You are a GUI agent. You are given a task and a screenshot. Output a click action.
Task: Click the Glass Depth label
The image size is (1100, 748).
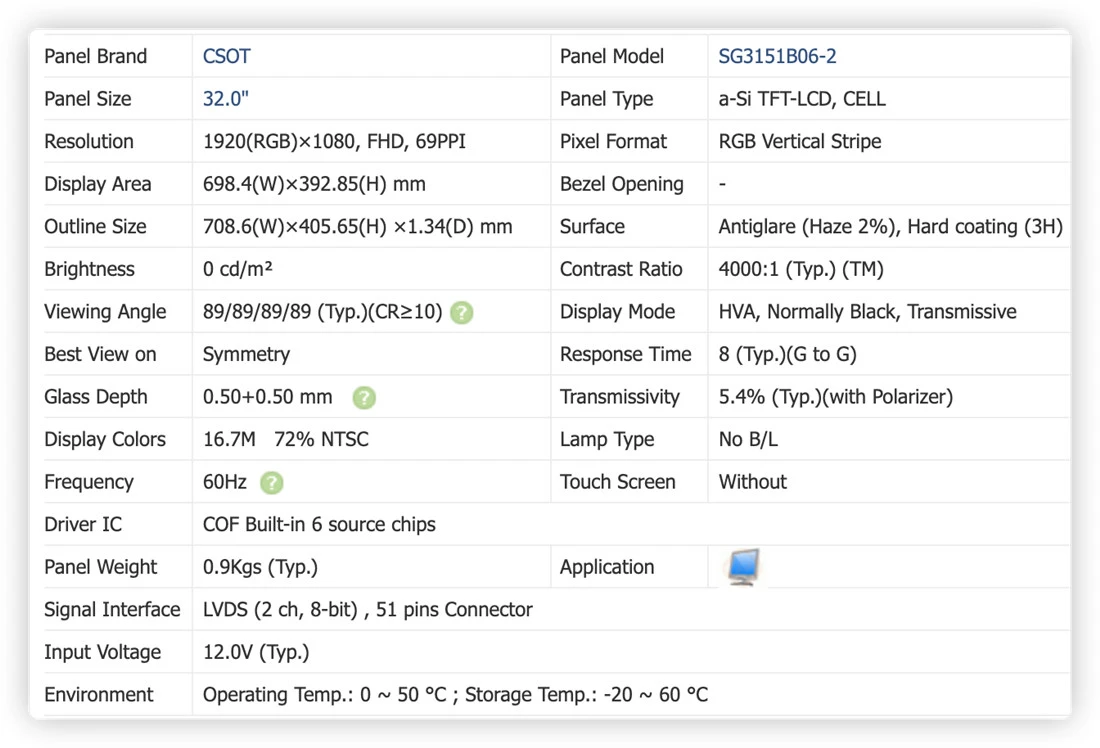96,397
